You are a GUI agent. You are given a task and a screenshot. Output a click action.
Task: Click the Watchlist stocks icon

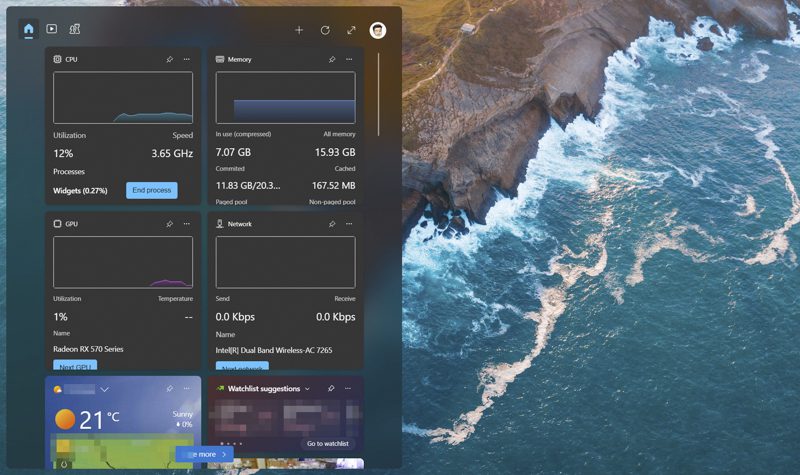point(220,388)
